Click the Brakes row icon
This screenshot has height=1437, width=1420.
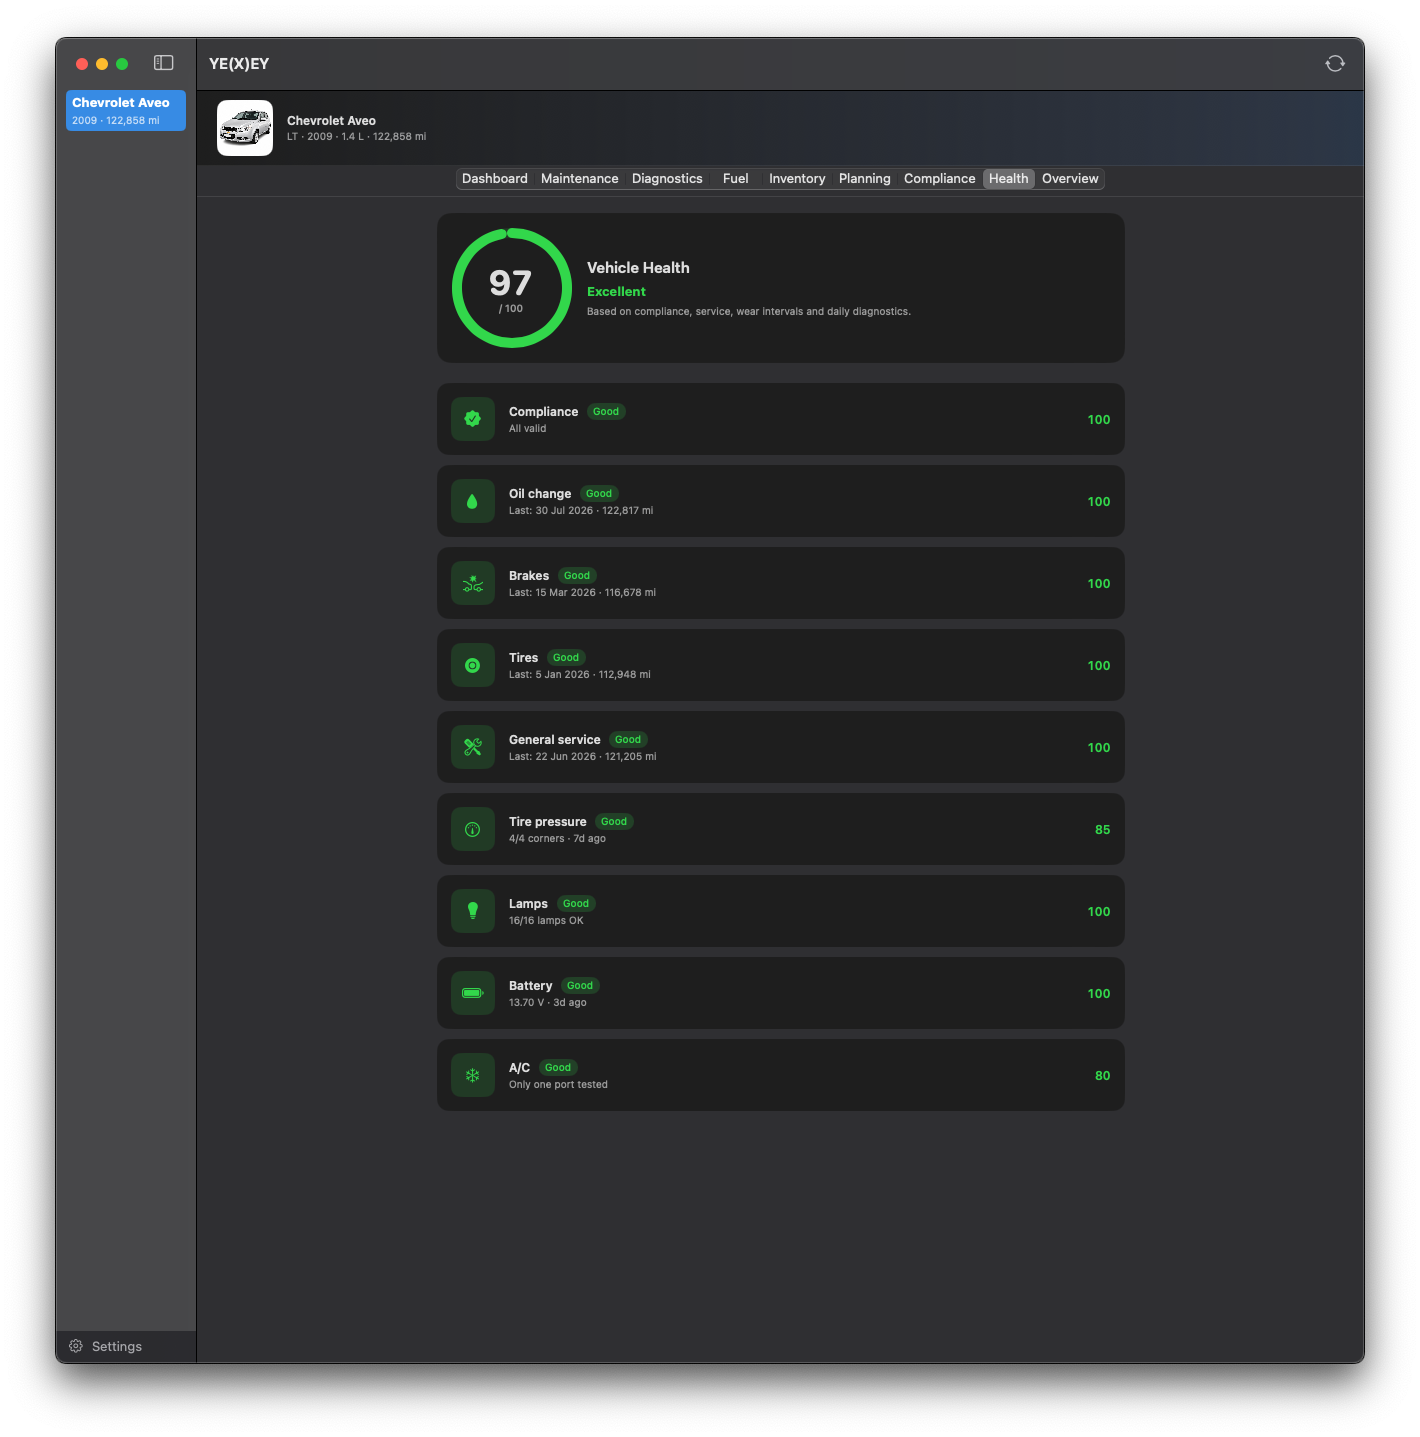click(x=473, y=583)
